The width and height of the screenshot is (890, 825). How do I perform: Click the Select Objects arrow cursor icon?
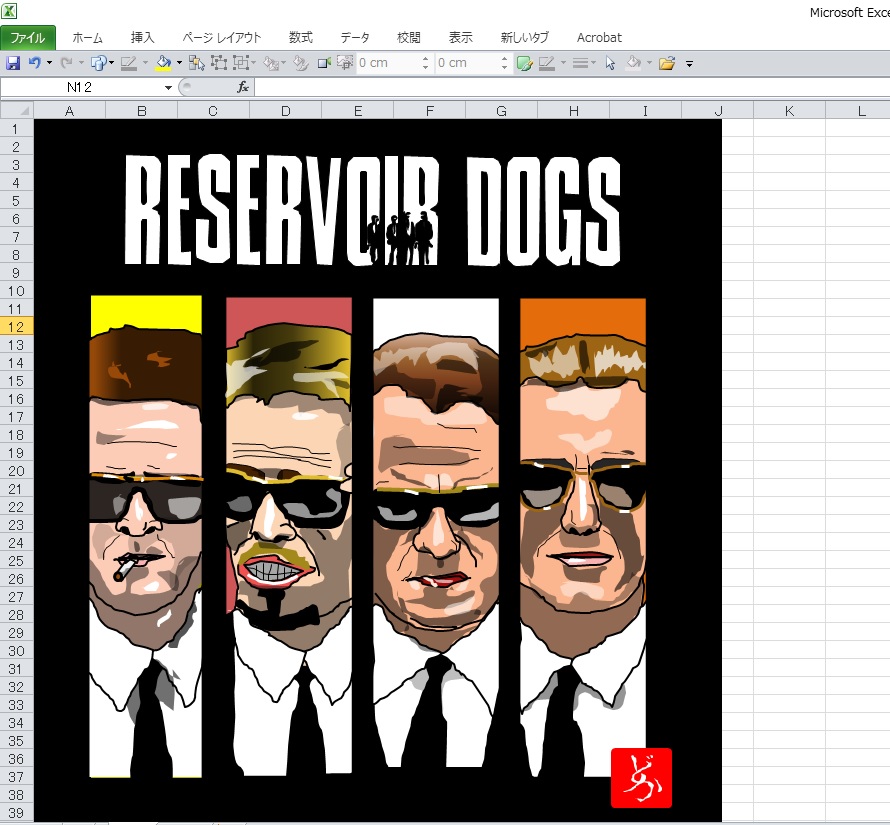pyautogui.click(x=610, y=63)
